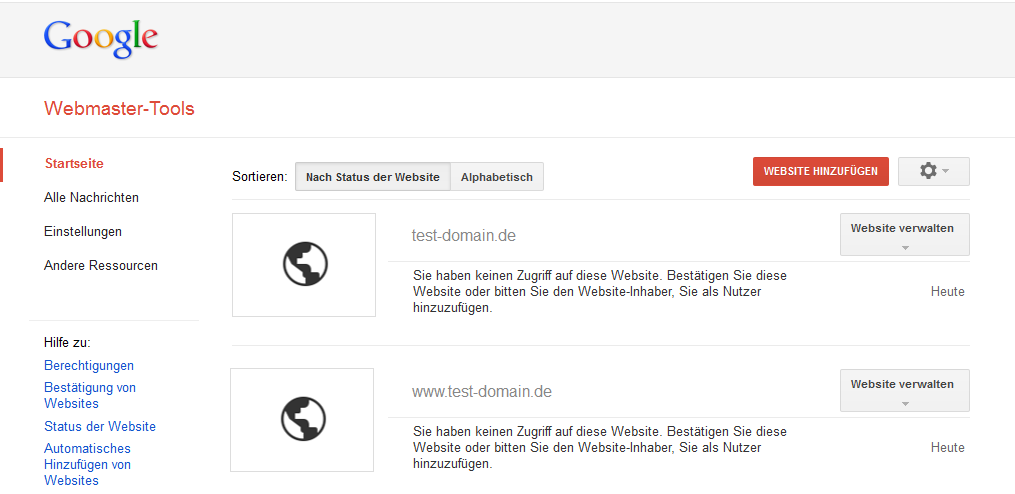Viewport: 1015px width, 494px height.
Task: Click globe thumbnail for www.test-domain.de
Action: (x=302, y=420)
